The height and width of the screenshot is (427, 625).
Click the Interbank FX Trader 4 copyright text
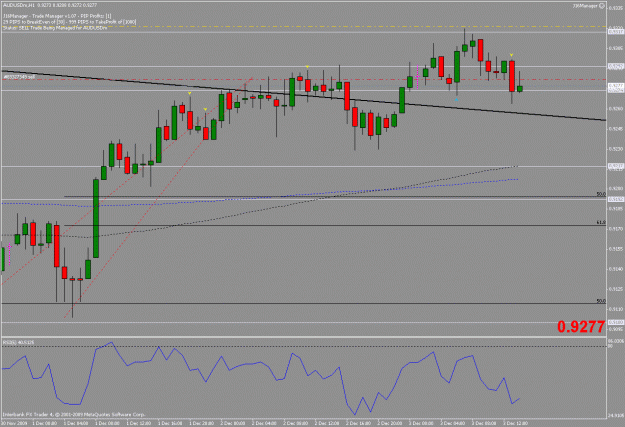74,414
